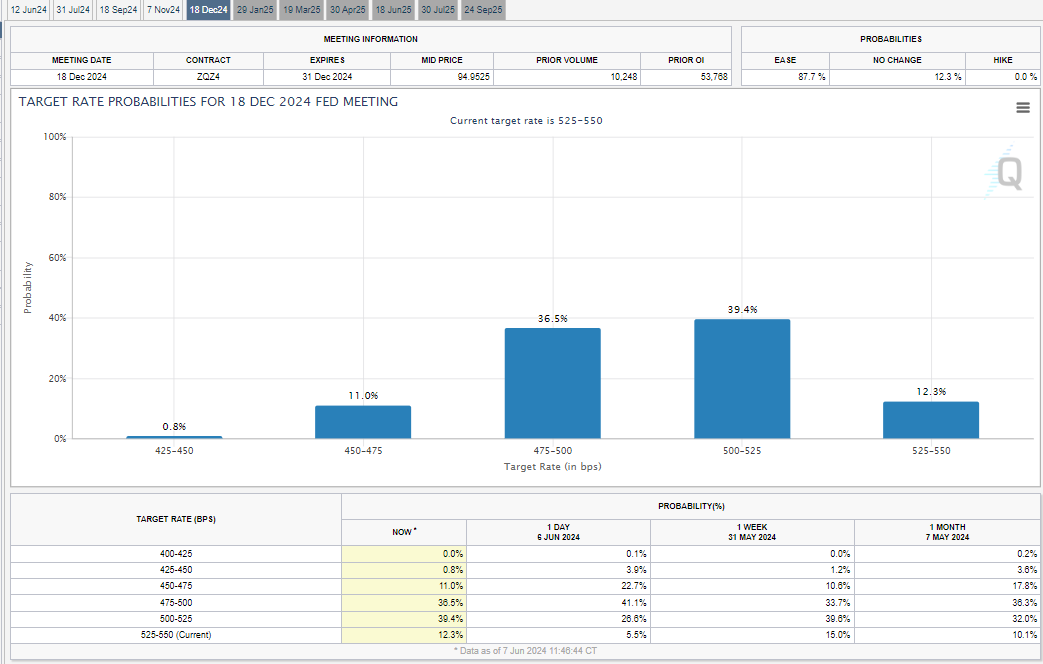
Task: Switch to the 18 Sep24 meeting tab
Action: pyautogui.click(x=118, y=10)
